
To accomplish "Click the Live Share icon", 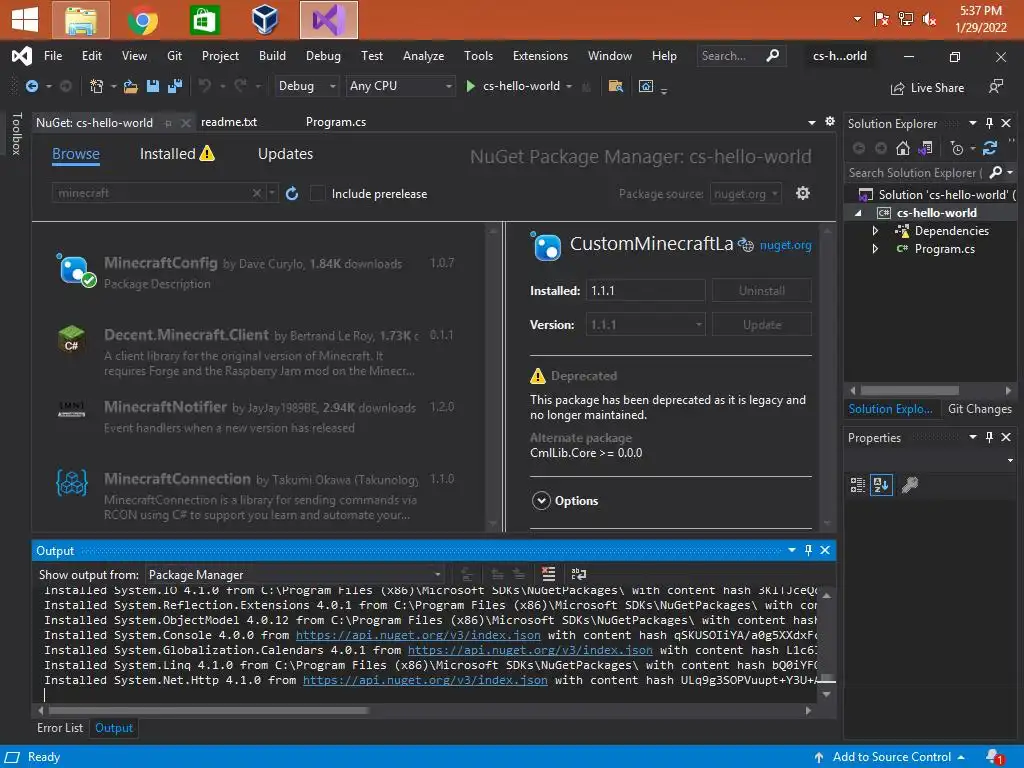I will point(898,88).
